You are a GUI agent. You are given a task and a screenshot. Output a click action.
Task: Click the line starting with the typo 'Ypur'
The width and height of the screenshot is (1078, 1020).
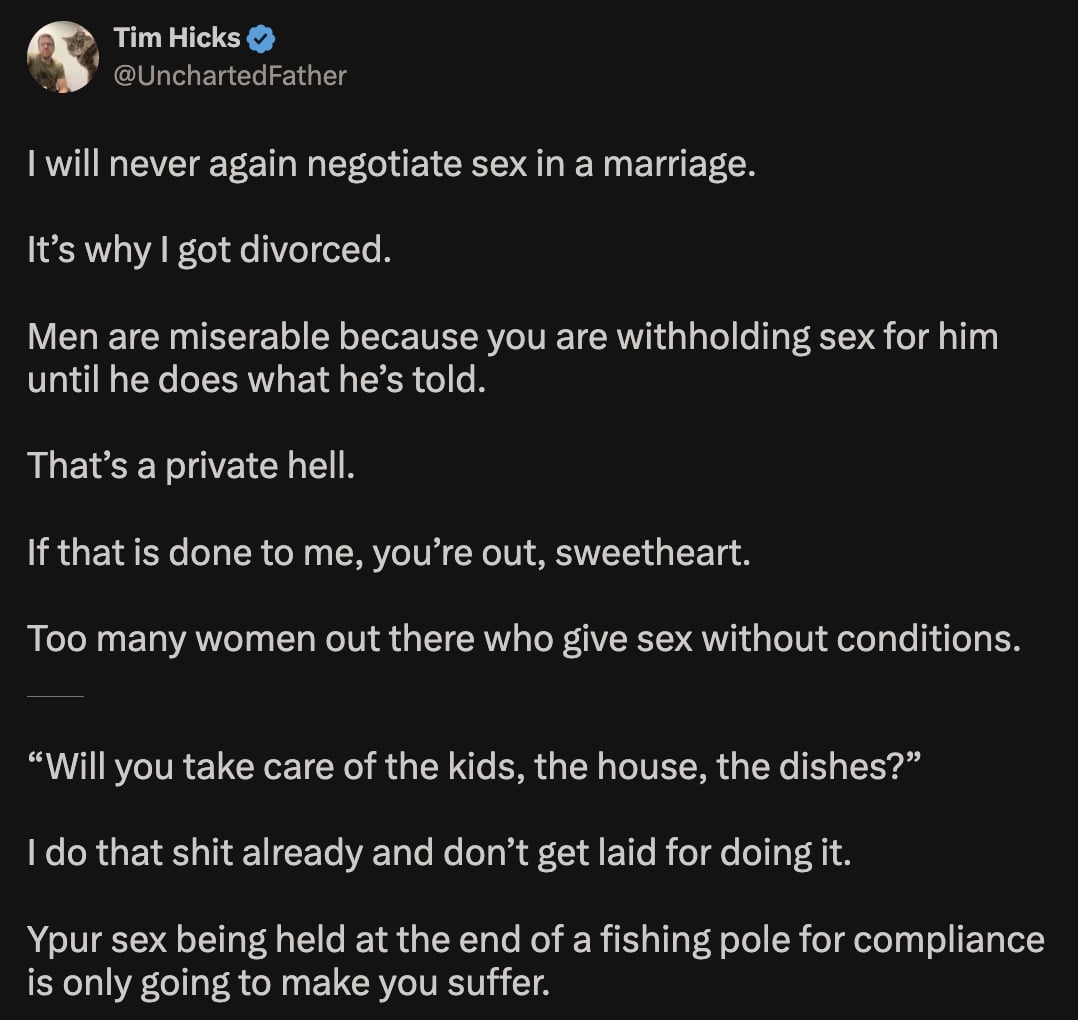[x=535, y=940]
